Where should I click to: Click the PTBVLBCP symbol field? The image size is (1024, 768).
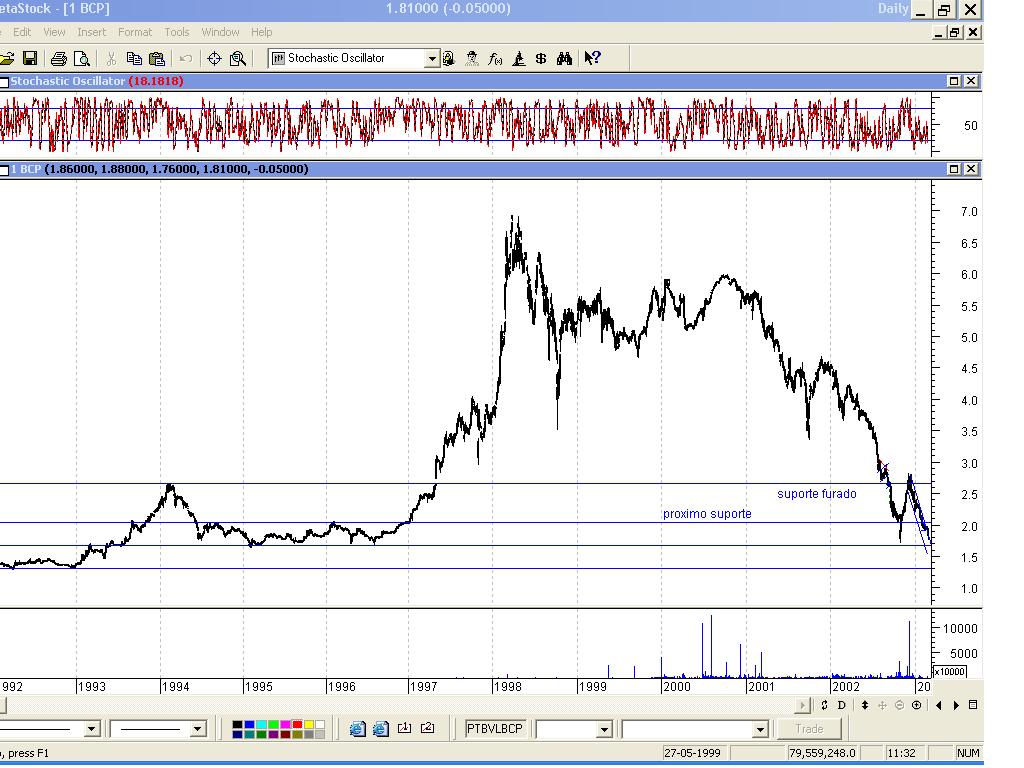point(494,729)
